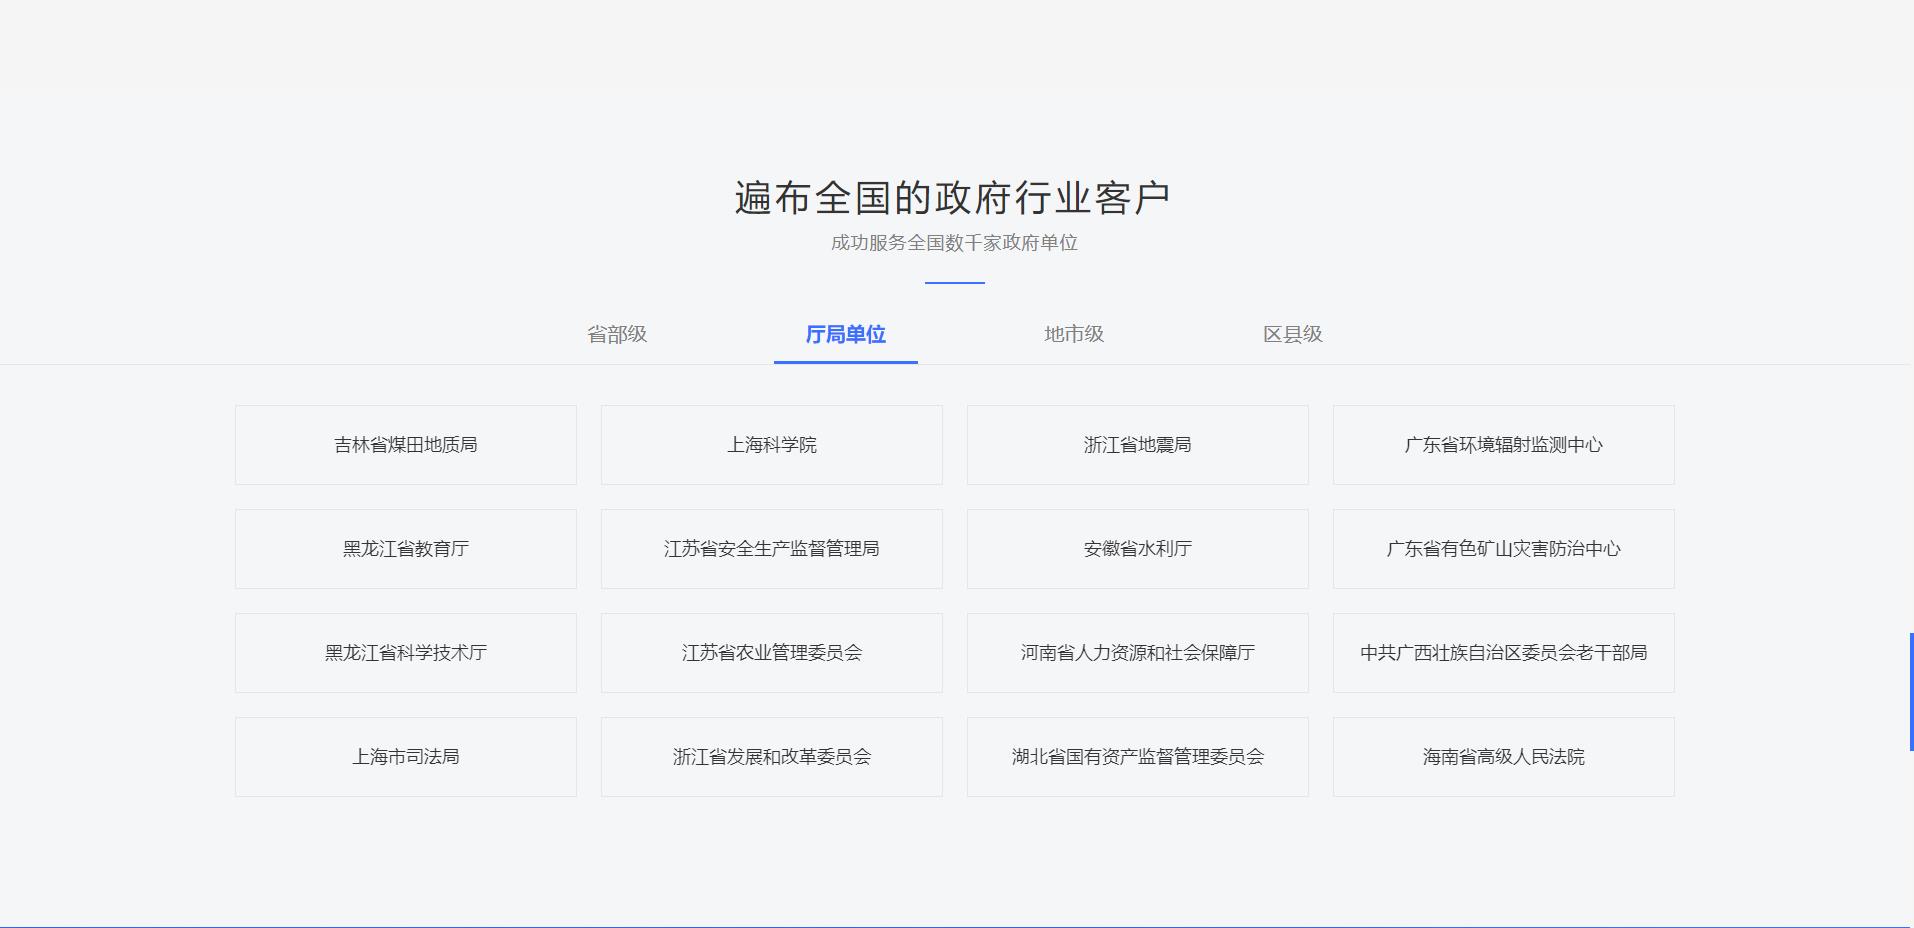The image size is (1914, 928).
Task: Click the 上海市司法局 card
Action: [x=406, y=757]
